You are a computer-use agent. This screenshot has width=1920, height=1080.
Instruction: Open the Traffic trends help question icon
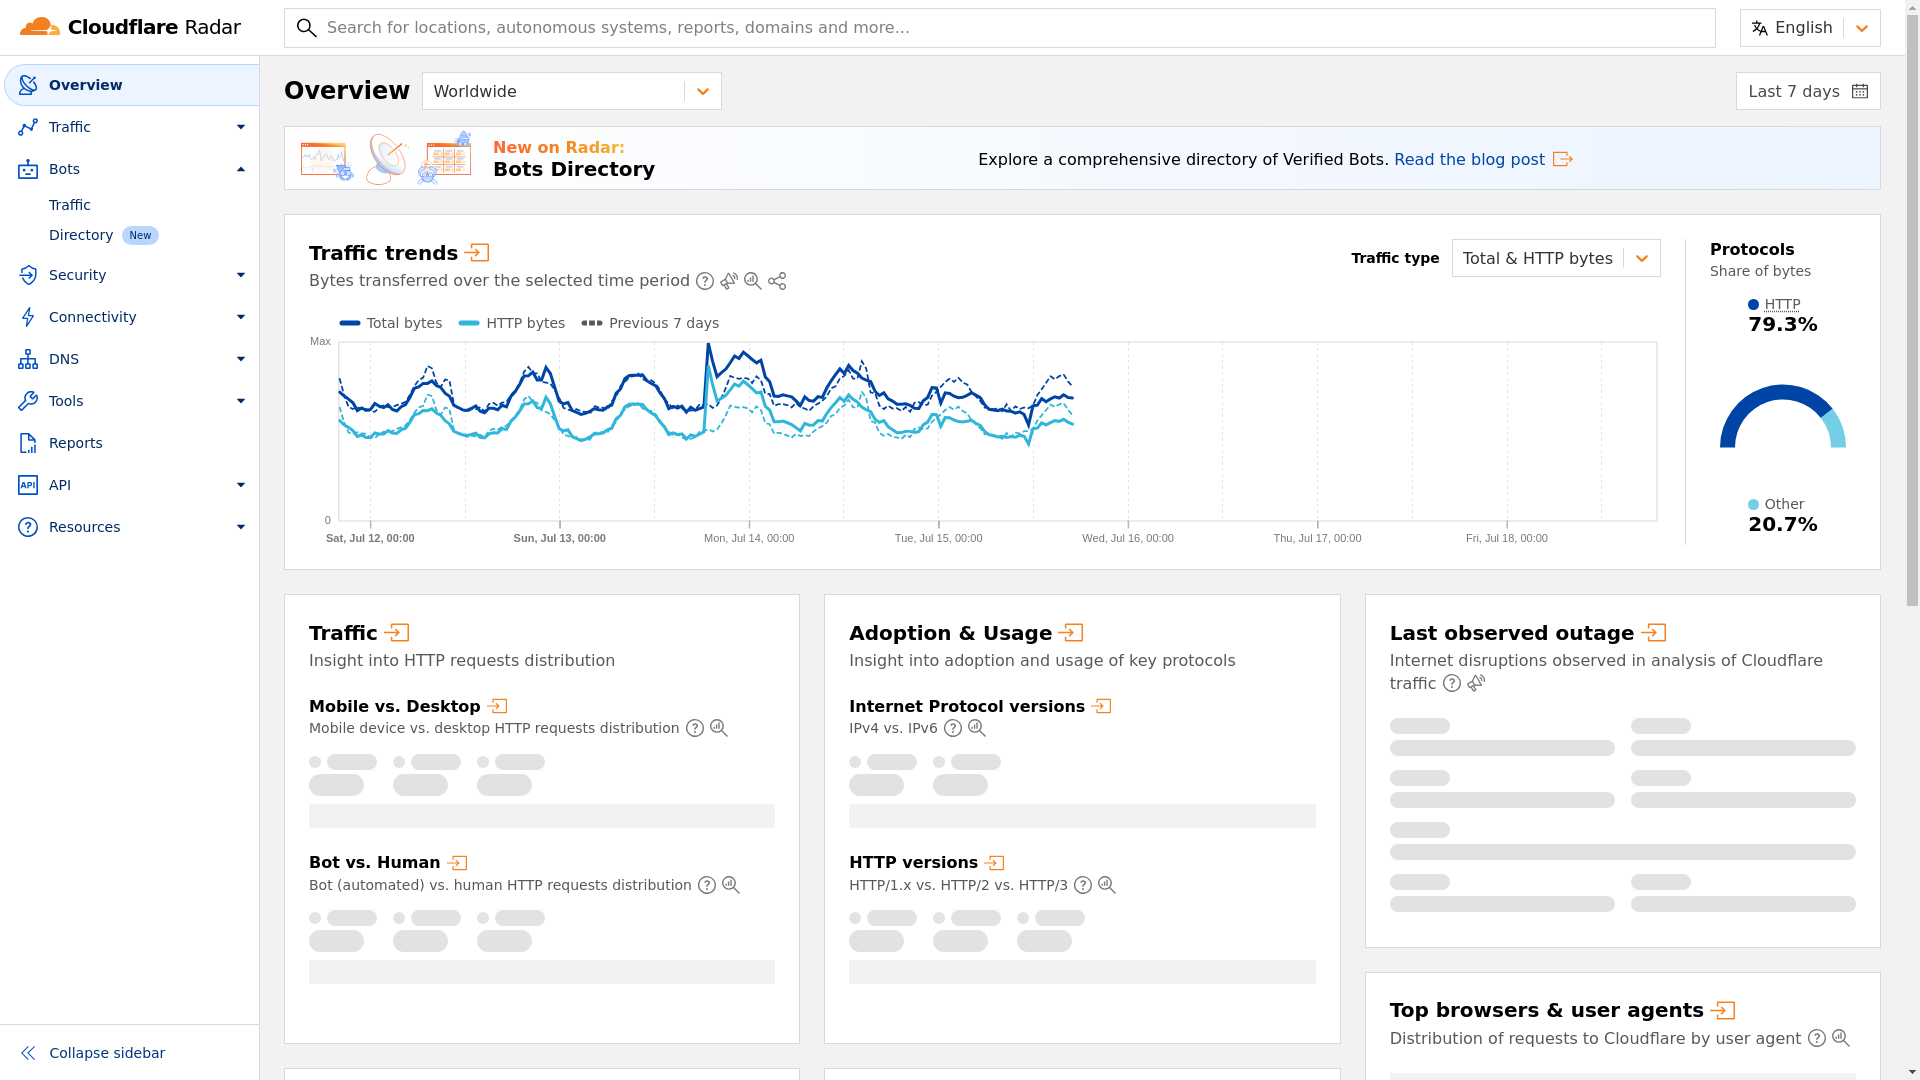(x=705, y=281)
